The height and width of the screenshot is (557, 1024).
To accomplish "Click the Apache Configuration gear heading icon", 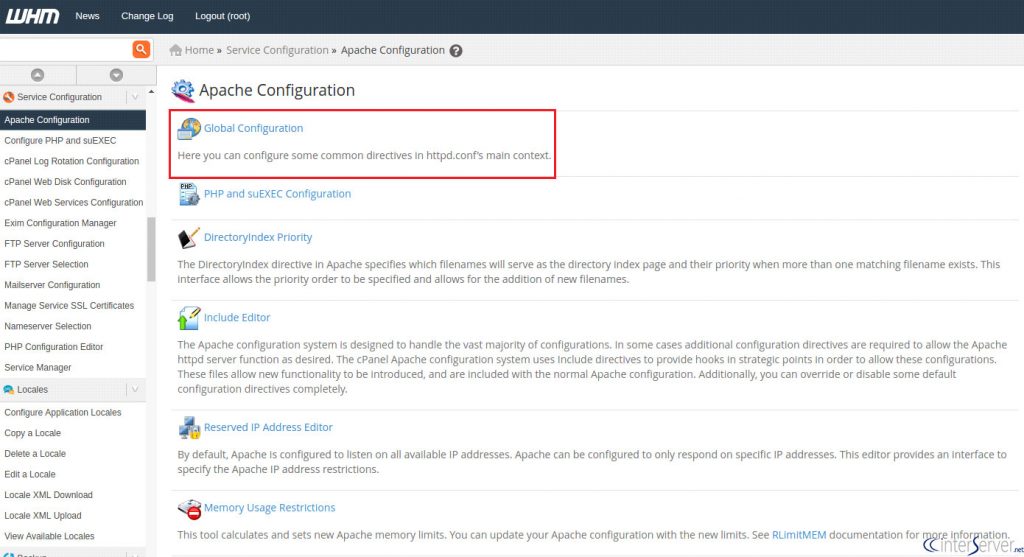I will pos(183,91).
